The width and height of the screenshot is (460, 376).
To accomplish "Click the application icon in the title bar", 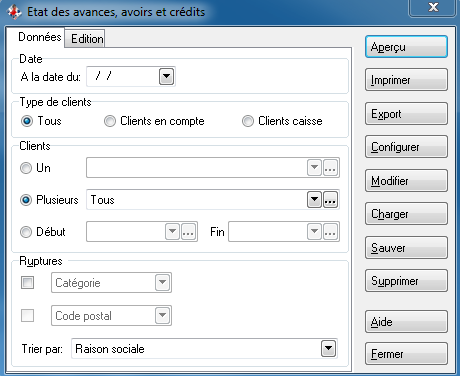I will 14,12.
